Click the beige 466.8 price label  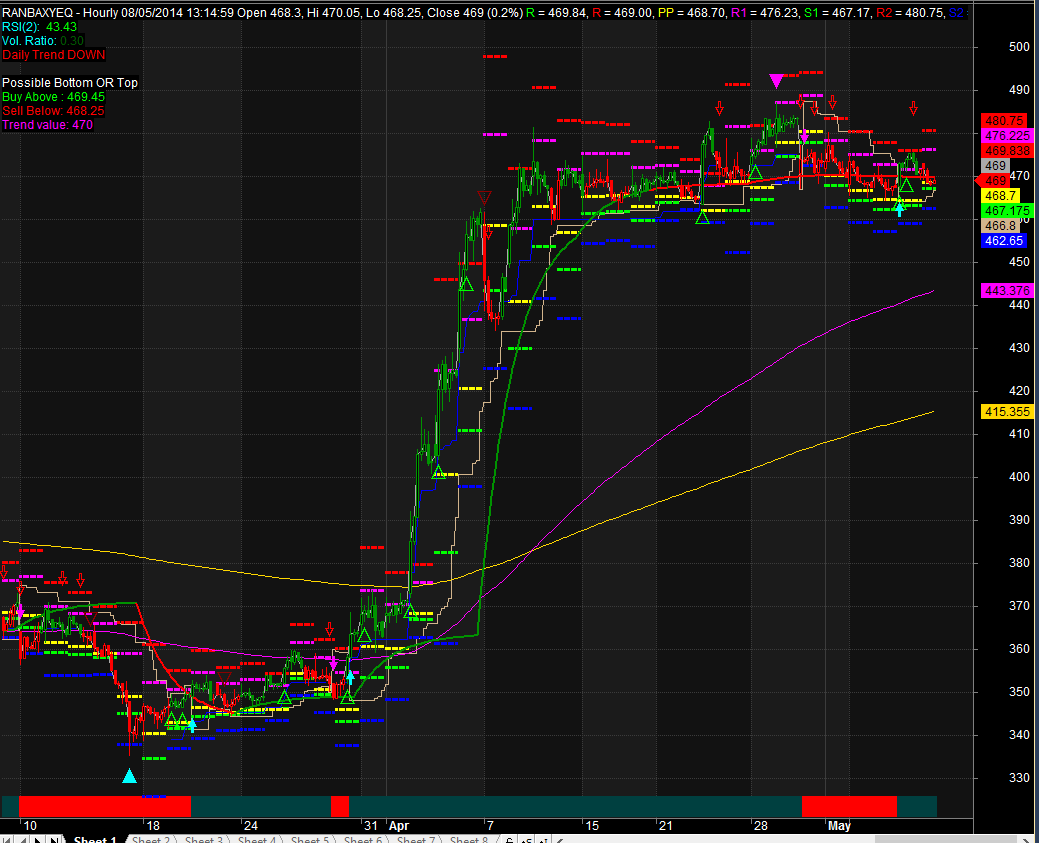[1000, 226]
